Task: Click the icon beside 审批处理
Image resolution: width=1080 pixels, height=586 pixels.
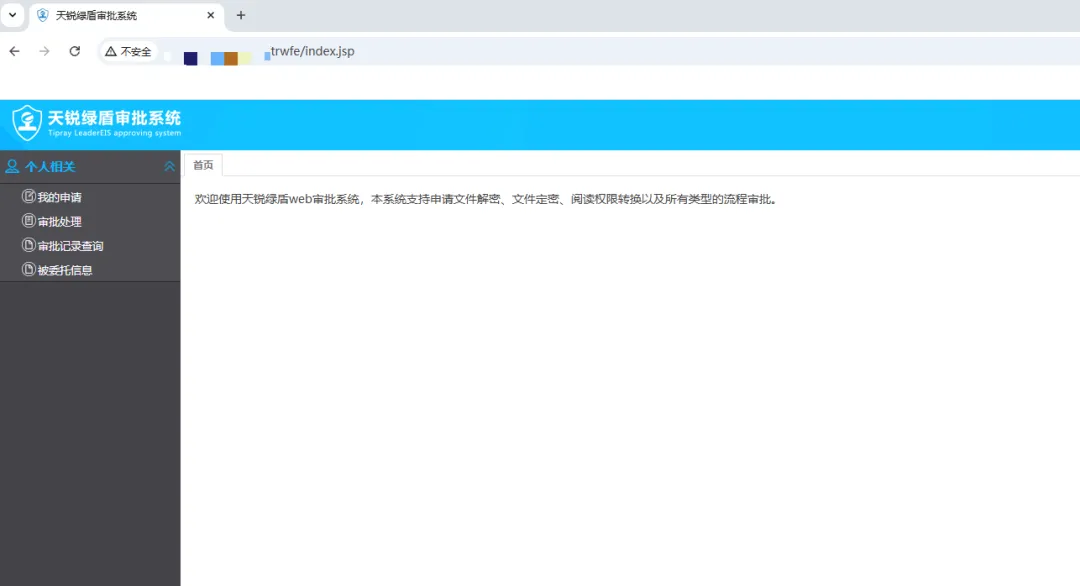Action: (28, 220)
